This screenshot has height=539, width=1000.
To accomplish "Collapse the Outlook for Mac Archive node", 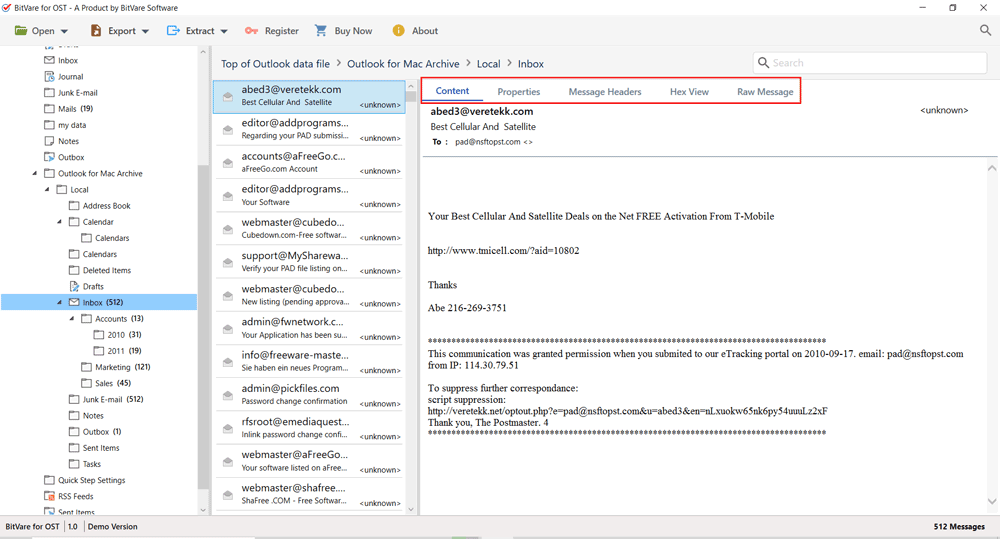I will tap(35, 174).
